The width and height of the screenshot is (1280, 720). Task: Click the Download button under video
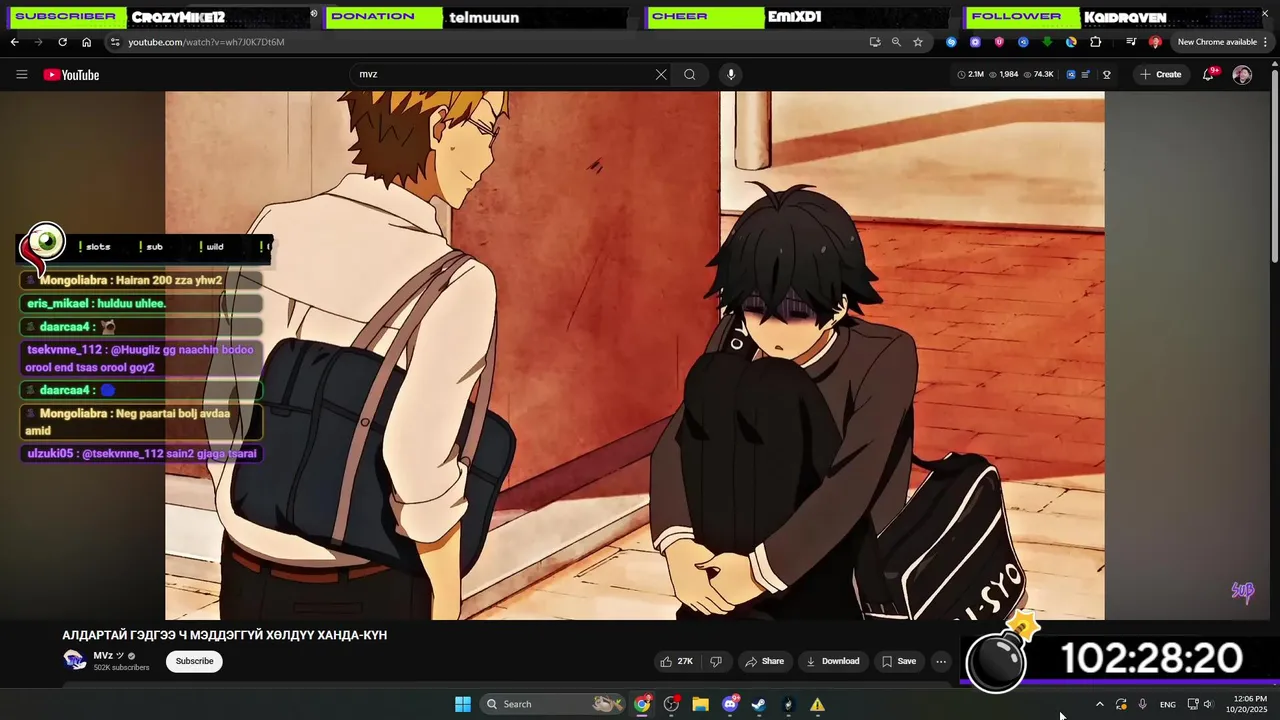(832, 661)
